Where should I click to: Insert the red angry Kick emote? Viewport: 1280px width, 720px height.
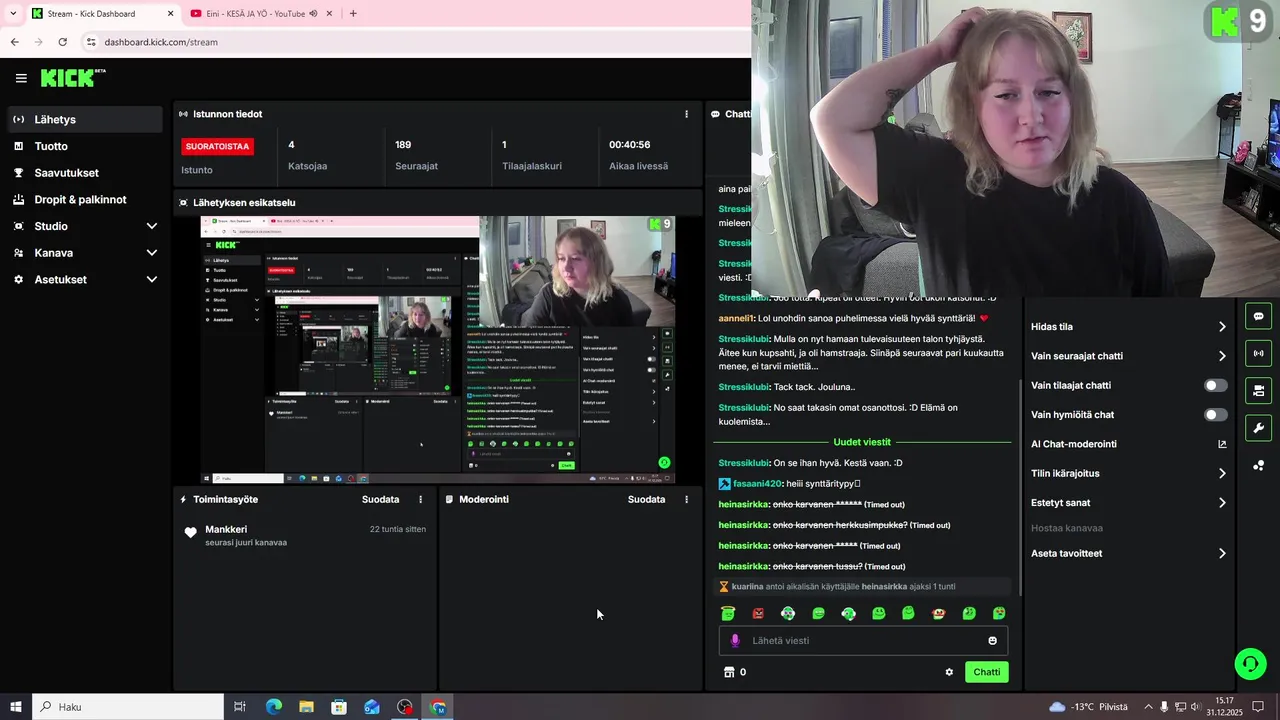(758, 613)
